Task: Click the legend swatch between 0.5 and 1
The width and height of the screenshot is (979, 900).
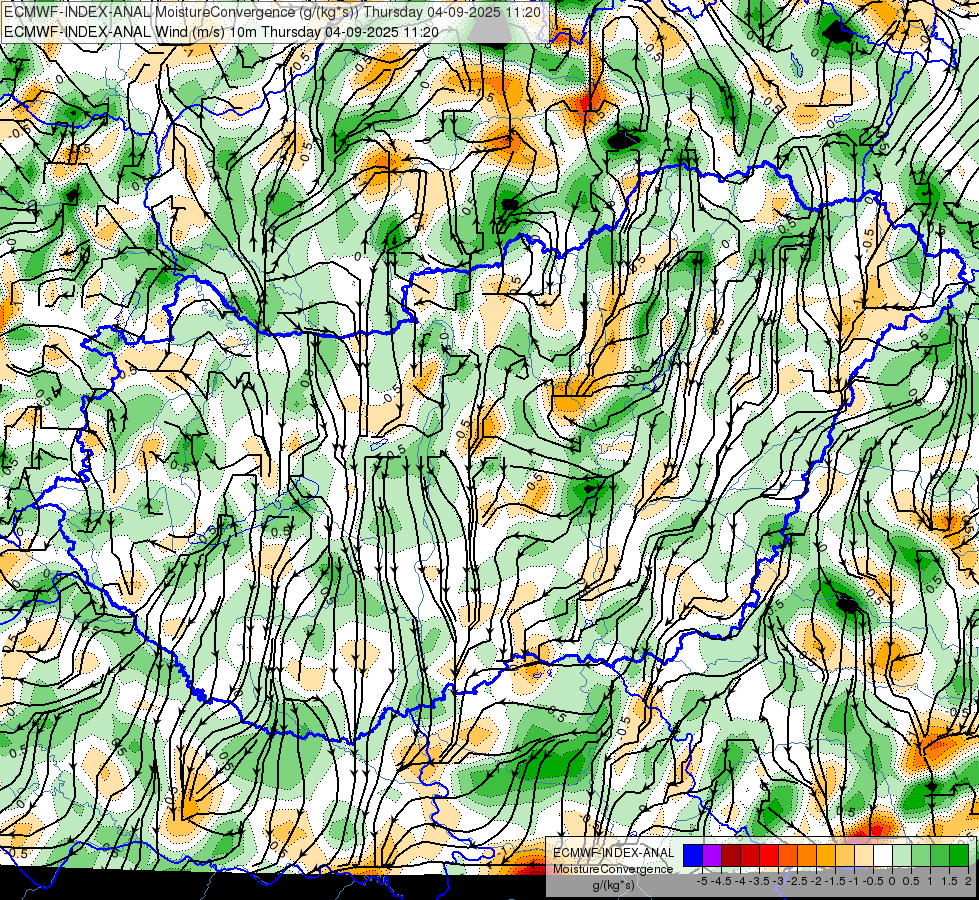Action: click(x=921, y=855)
